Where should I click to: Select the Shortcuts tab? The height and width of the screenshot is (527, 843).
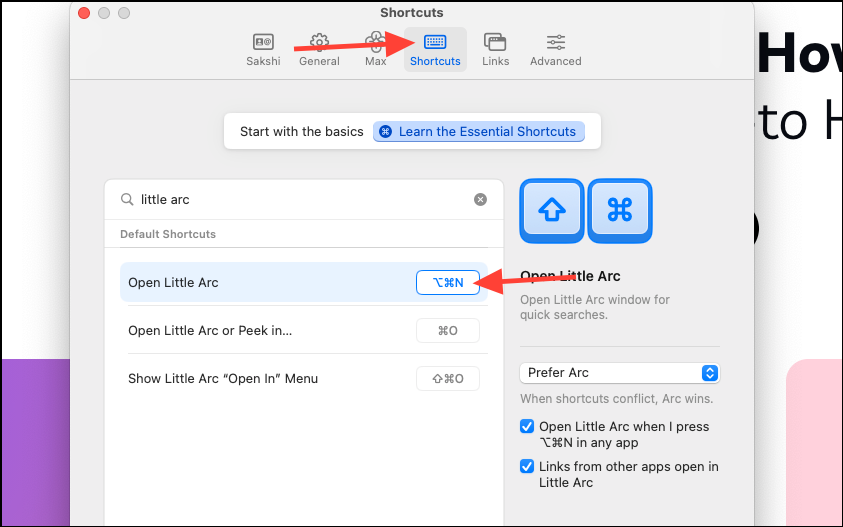click(435, 49)
